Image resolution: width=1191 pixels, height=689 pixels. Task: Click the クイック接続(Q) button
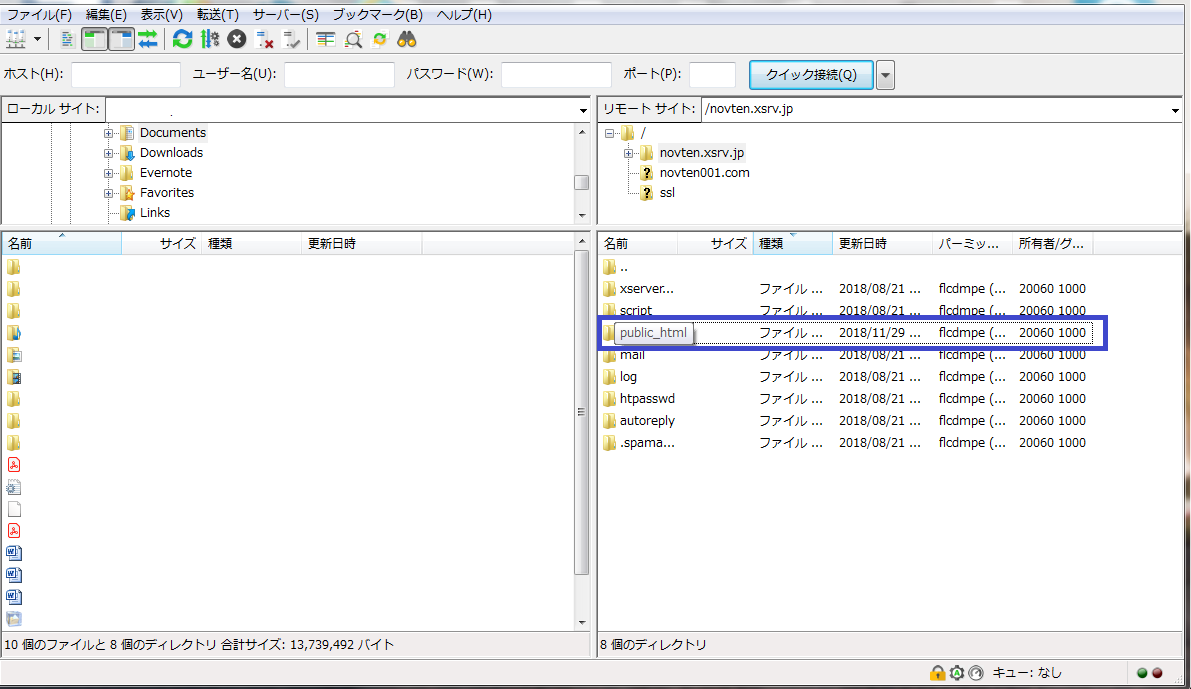pyautogui.click(x=811, y=75)
